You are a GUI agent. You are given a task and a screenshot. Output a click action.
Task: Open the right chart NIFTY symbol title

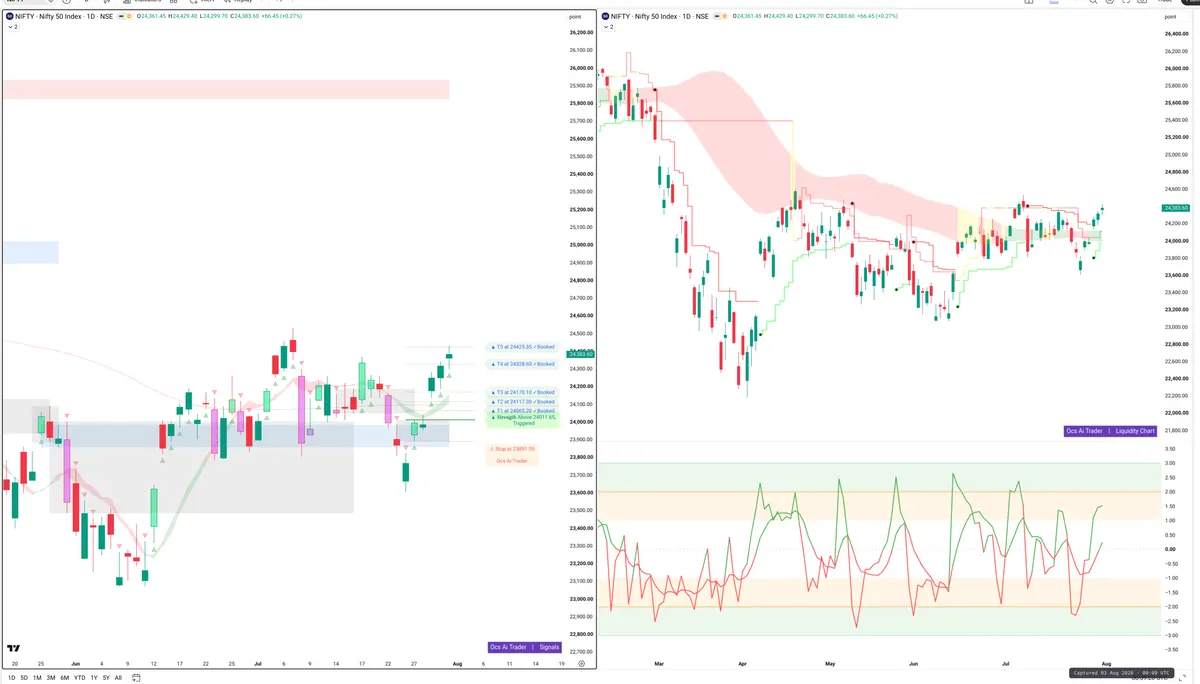click(x=662, y=17)
